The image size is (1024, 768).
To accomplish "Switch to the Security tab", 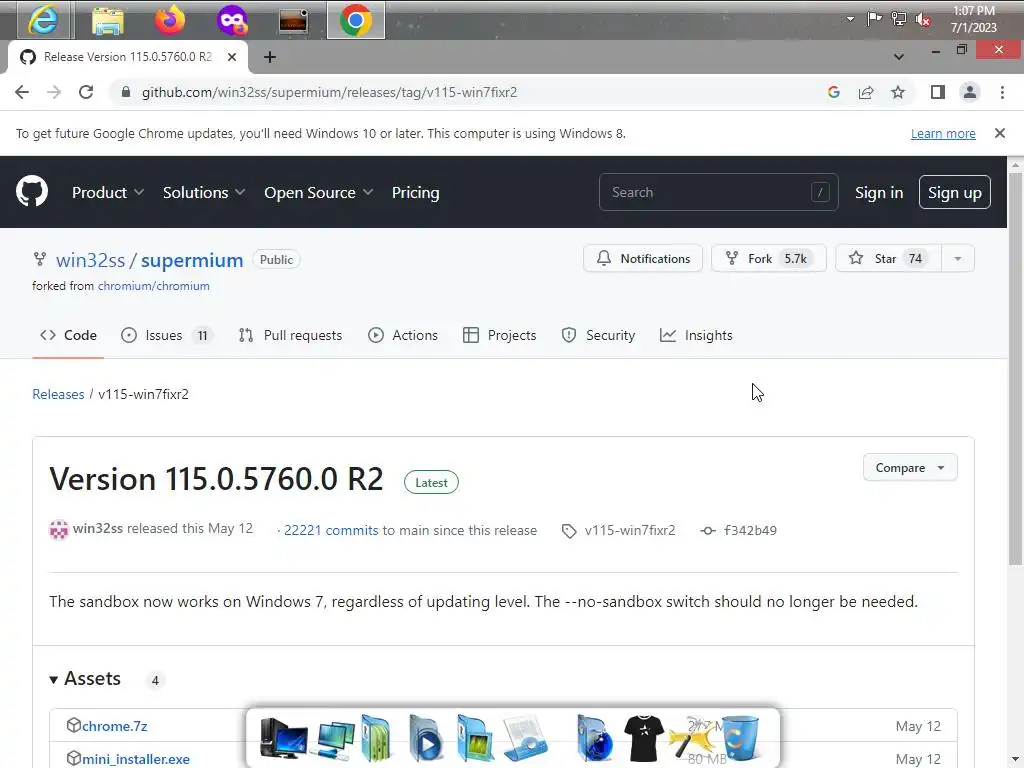I will point(598,335).
